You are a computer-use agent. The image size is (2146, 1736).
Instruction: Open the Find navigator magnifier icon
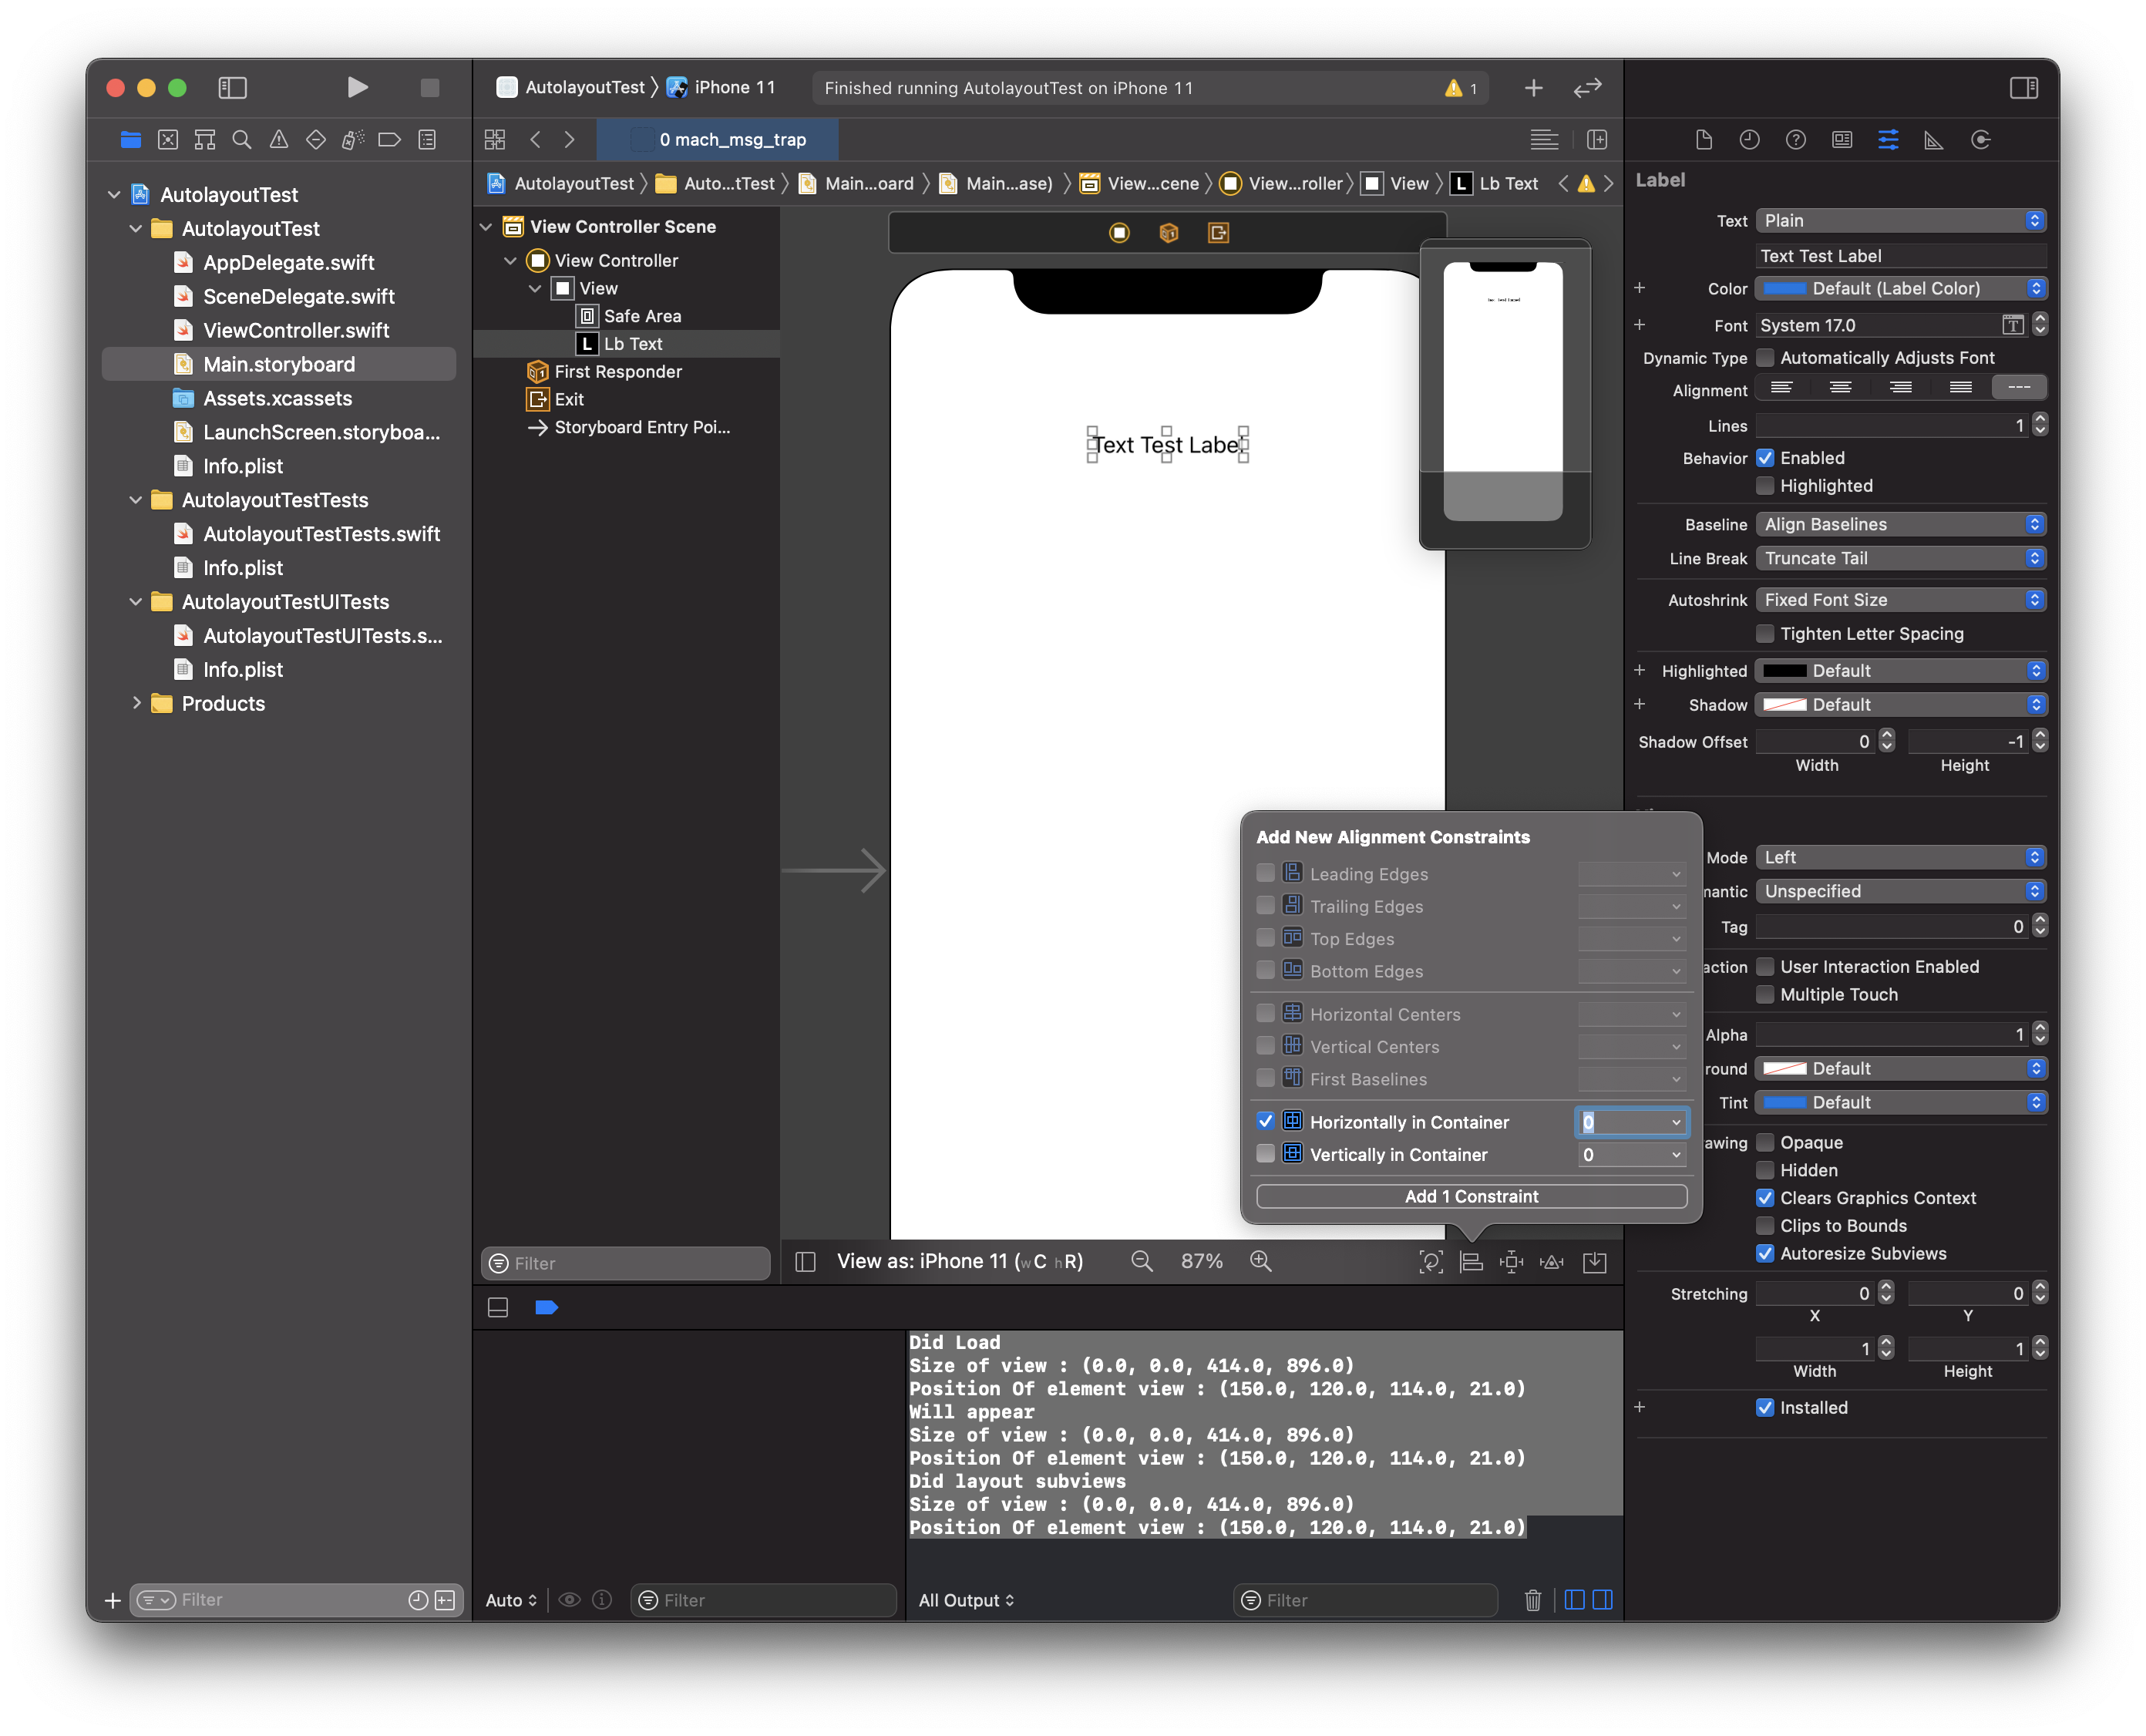tap(242, 140)
